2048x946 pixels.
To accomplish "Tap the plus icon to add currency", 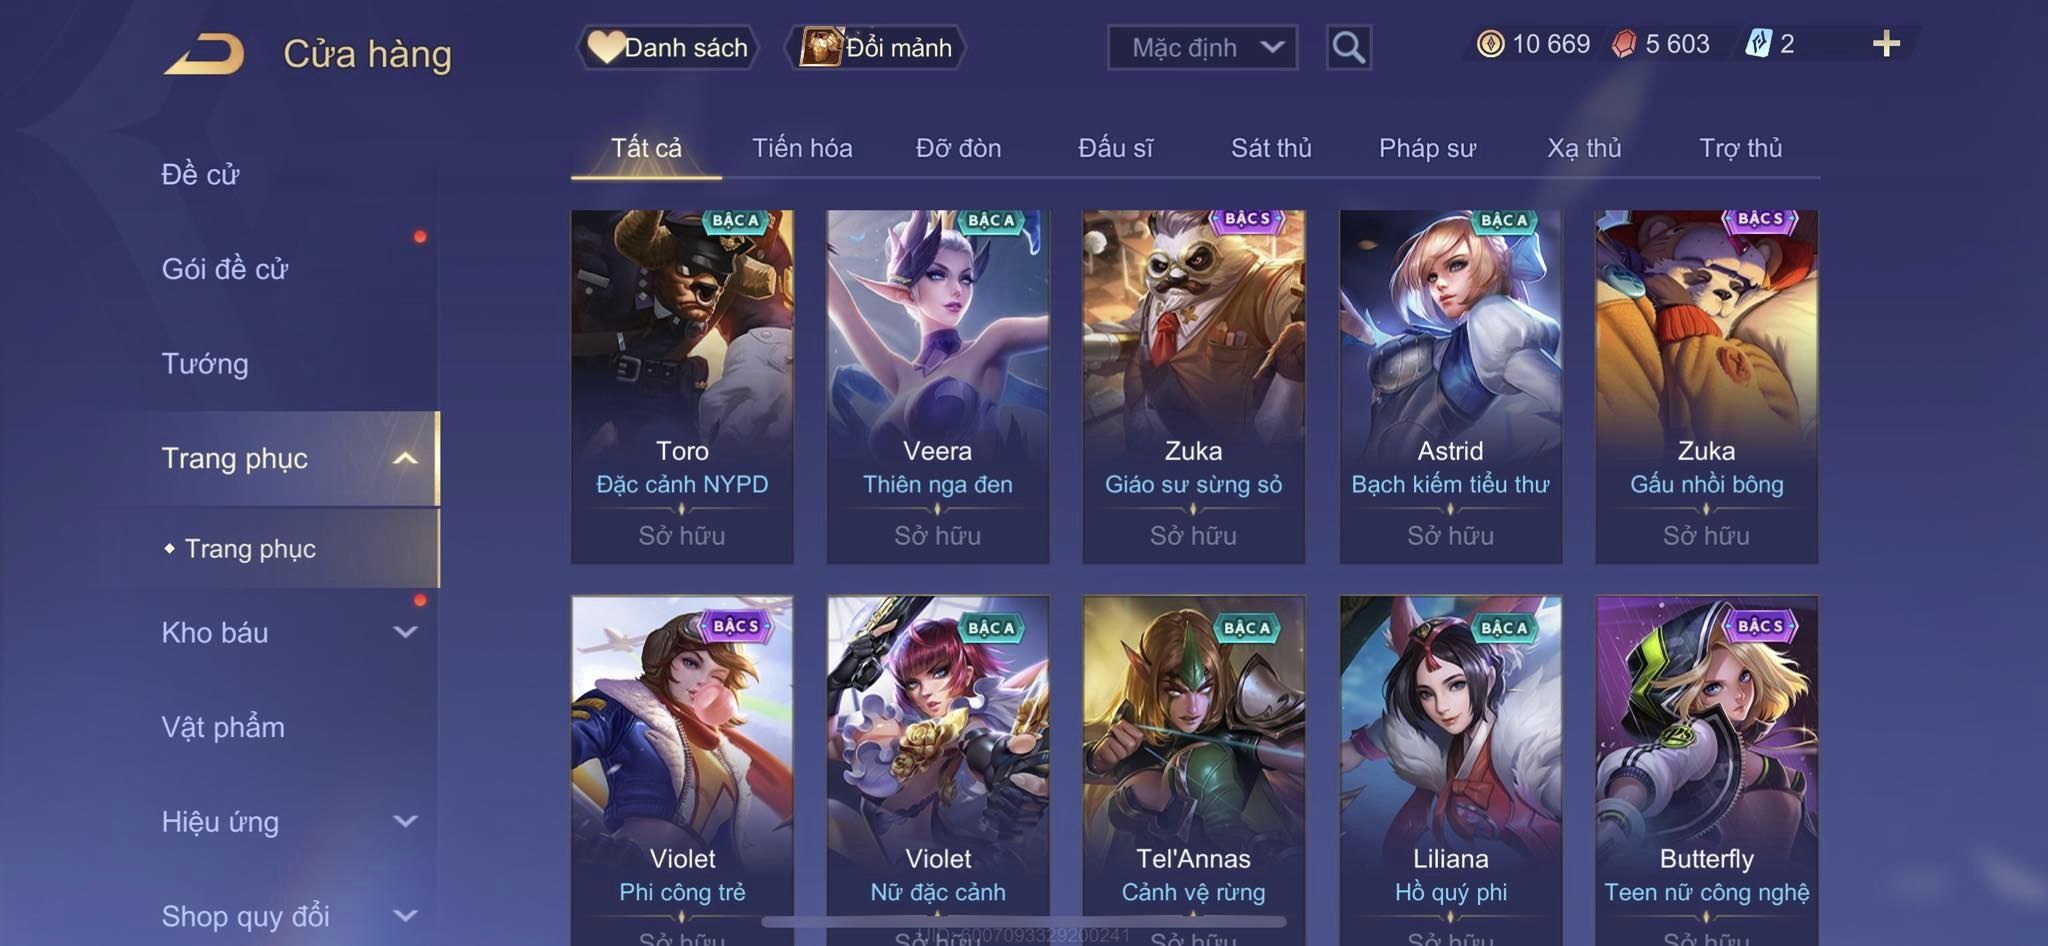I will coord(1886,44).
